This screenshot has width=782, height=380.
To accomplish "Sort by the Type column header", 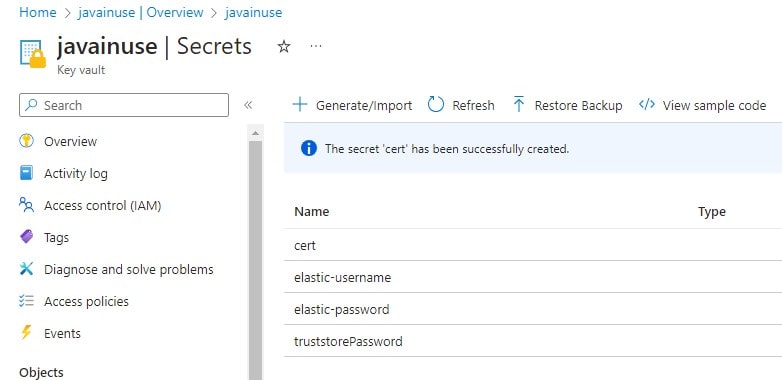I will [x=712, y=212].
